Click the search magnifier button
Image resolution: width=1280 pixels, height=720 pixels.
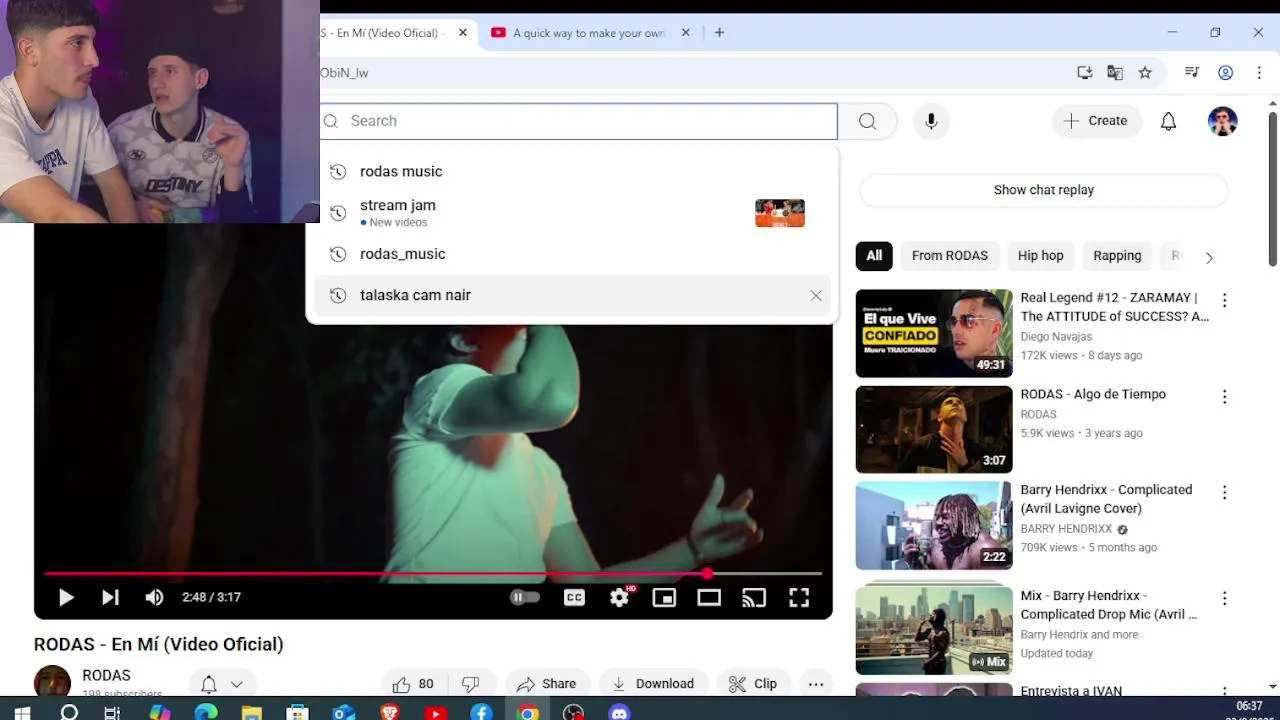867,121
